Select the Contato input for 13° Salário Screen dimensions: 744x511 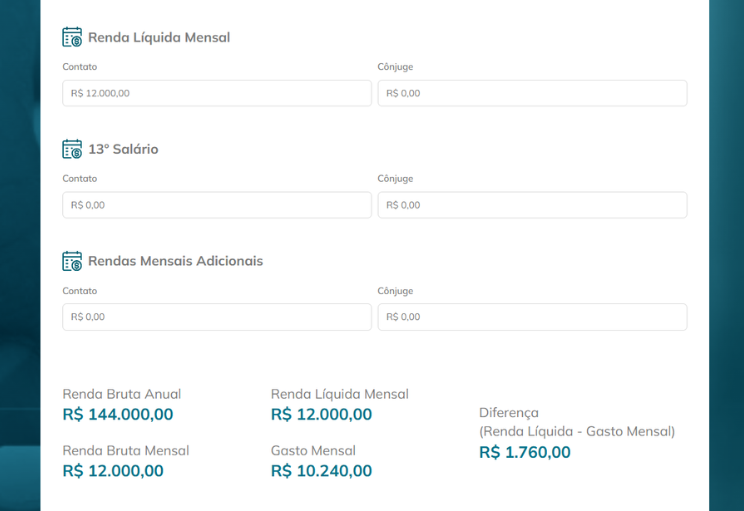[x=217, y=205]
